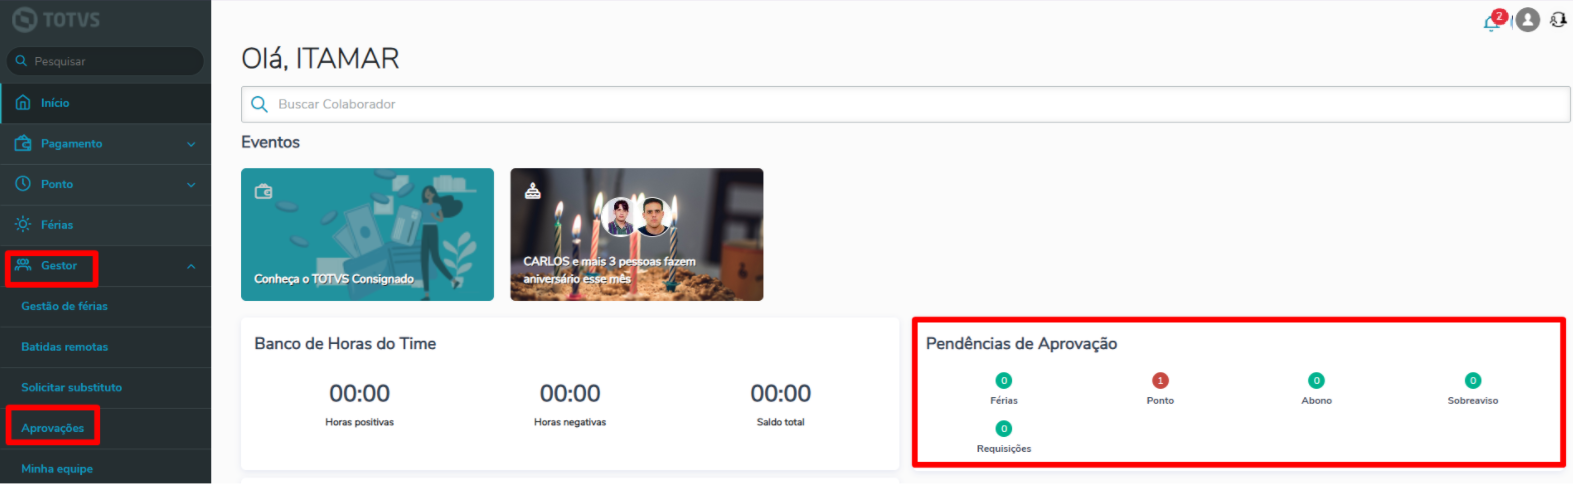The image size is (1573, 485).
Task: Open the Conheça o TOTVS Consignado card
Action: point(367,234)
